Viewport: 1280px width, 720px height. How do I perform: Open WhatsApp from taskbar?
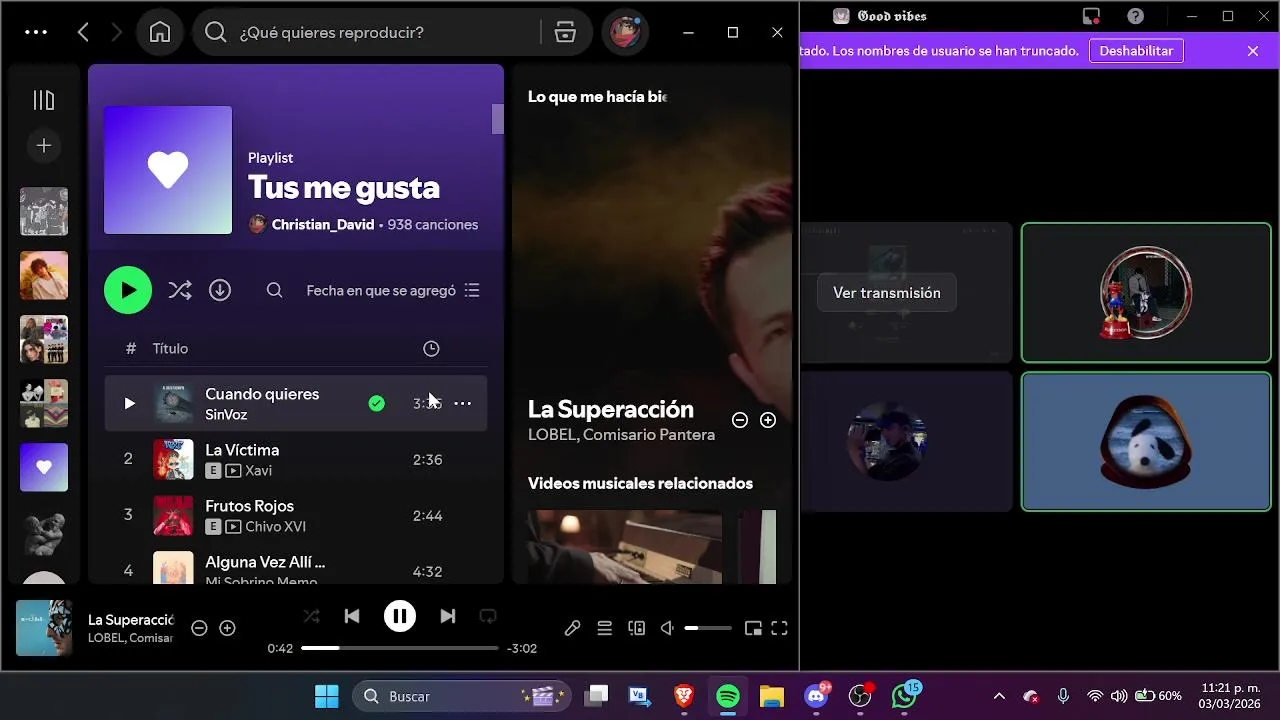(x=904, y=696)
